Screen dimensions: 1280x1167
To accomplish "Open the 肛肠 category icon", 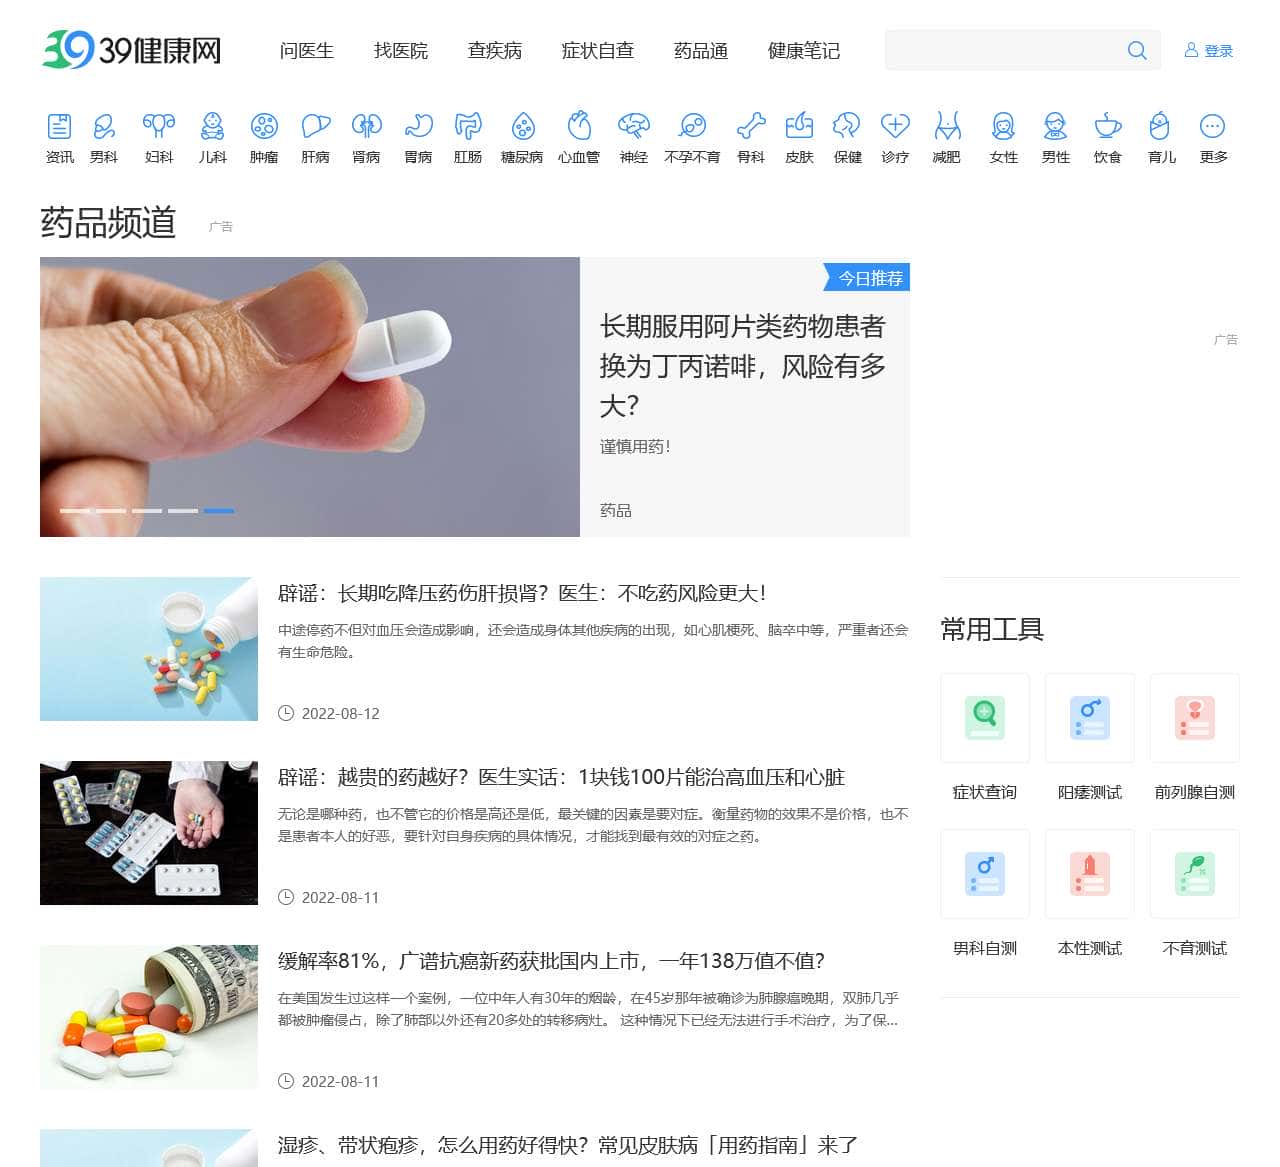I will point(468,126).
